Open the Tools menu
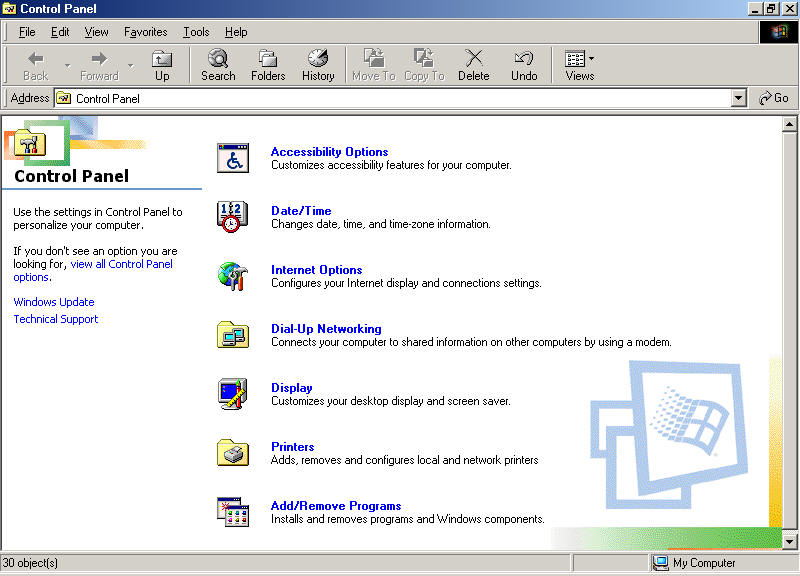Viewport: 800px width, 576px height. click(196, 32)
